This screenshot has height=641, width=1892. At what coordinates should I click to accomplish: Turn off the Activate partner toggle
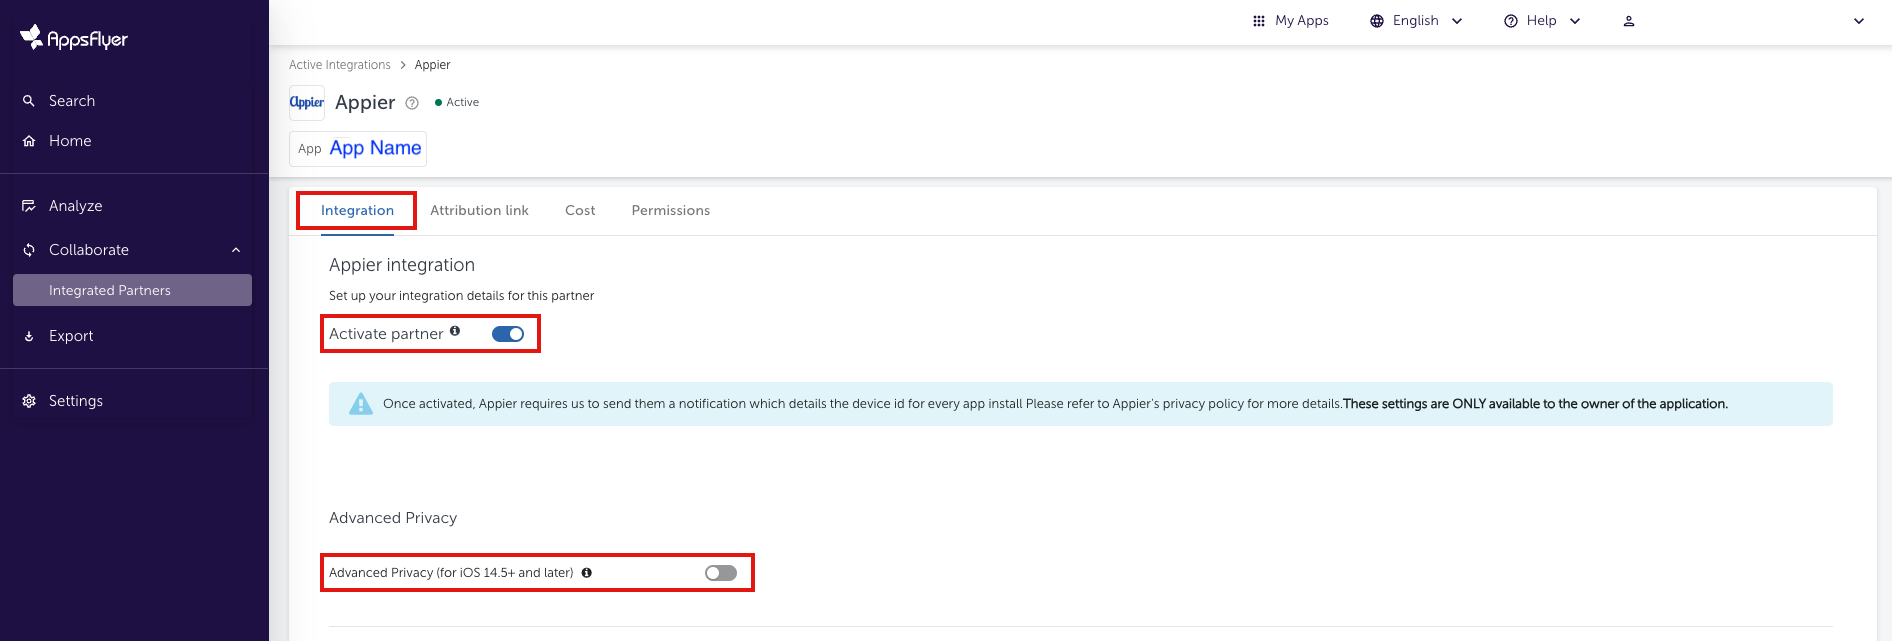[x=508, y=334]
